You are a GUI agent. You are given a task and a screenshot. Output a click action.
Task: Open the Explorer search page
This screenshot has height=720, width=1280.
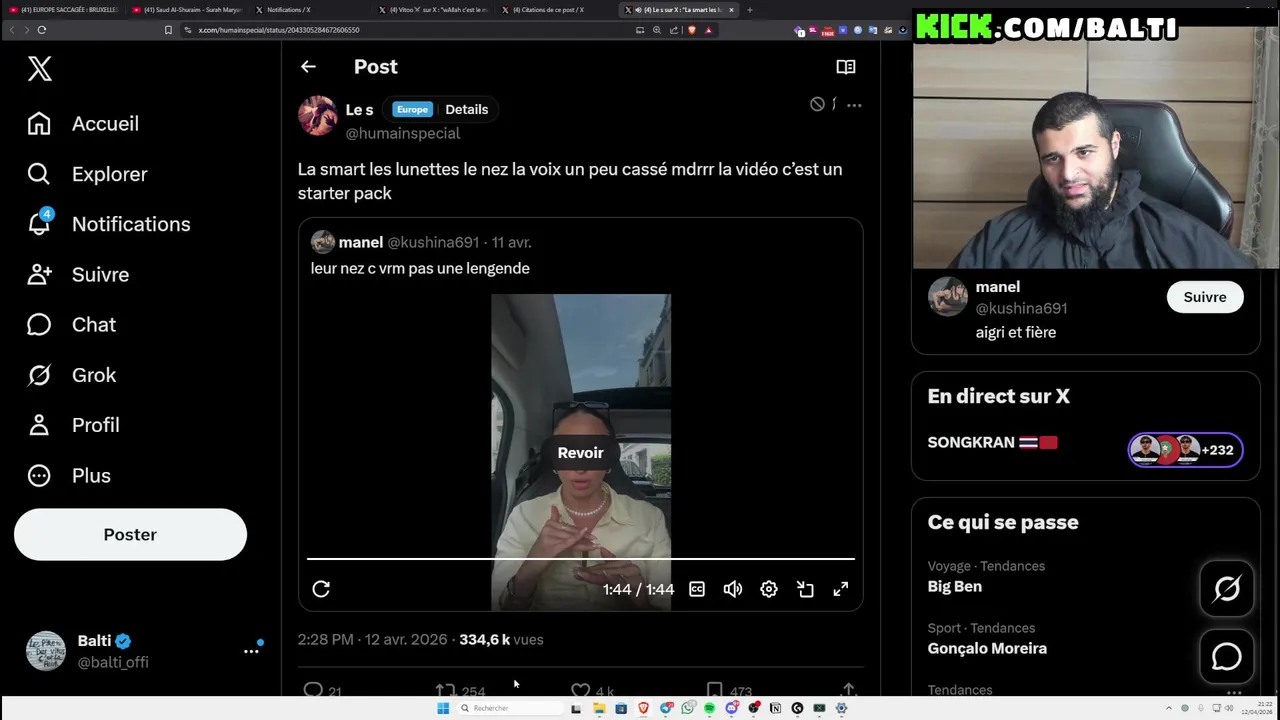(88, 174)
